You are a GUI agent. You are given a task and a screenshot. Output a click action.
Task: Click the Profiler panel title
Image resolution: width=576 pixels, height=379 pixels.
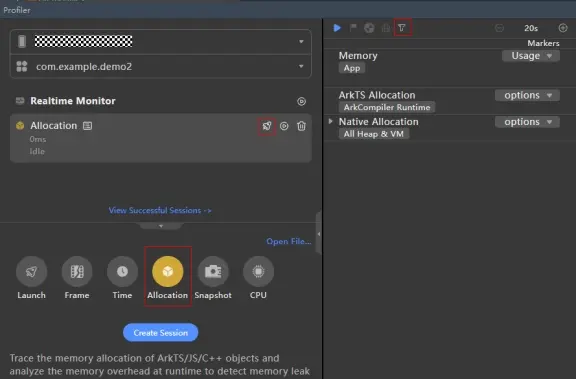pos(17,10)
